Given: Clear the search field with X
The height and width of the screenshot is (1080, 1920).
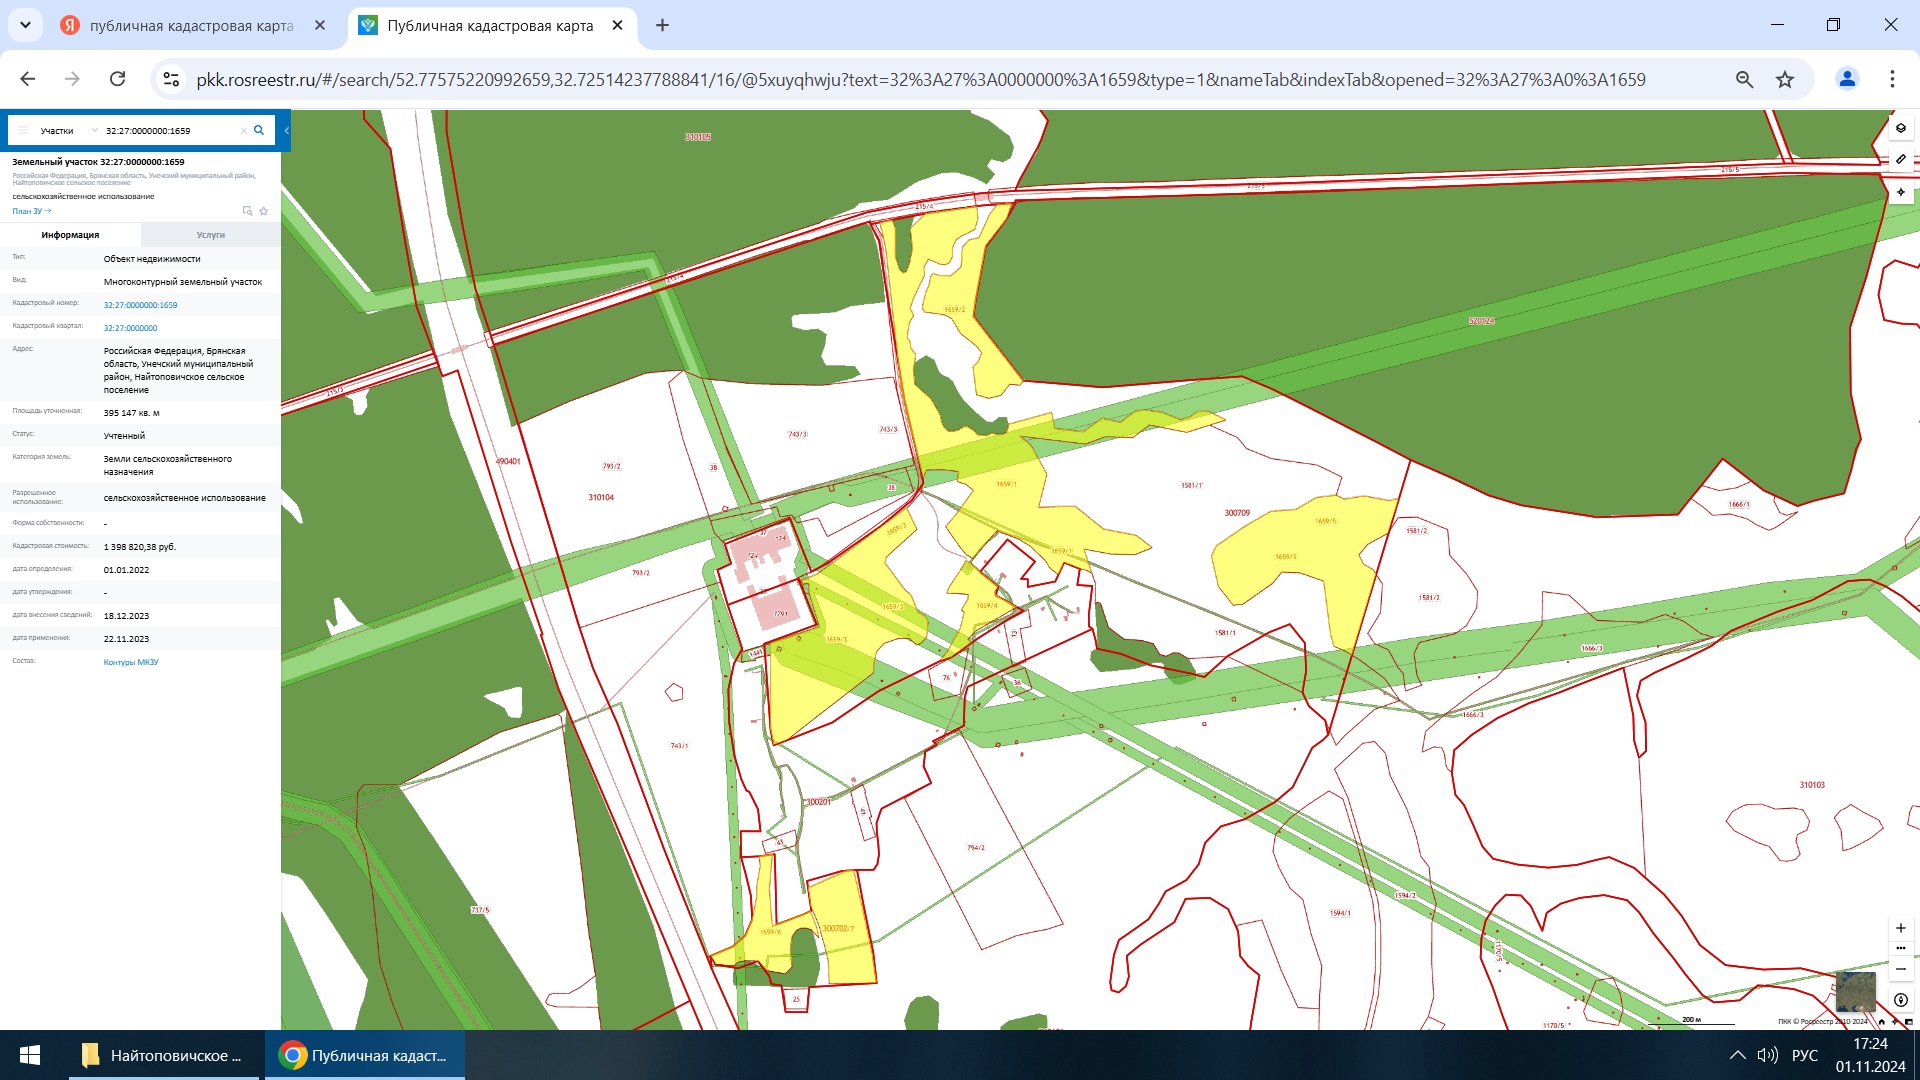Looking at the screenshot, I should coord(243,130).
